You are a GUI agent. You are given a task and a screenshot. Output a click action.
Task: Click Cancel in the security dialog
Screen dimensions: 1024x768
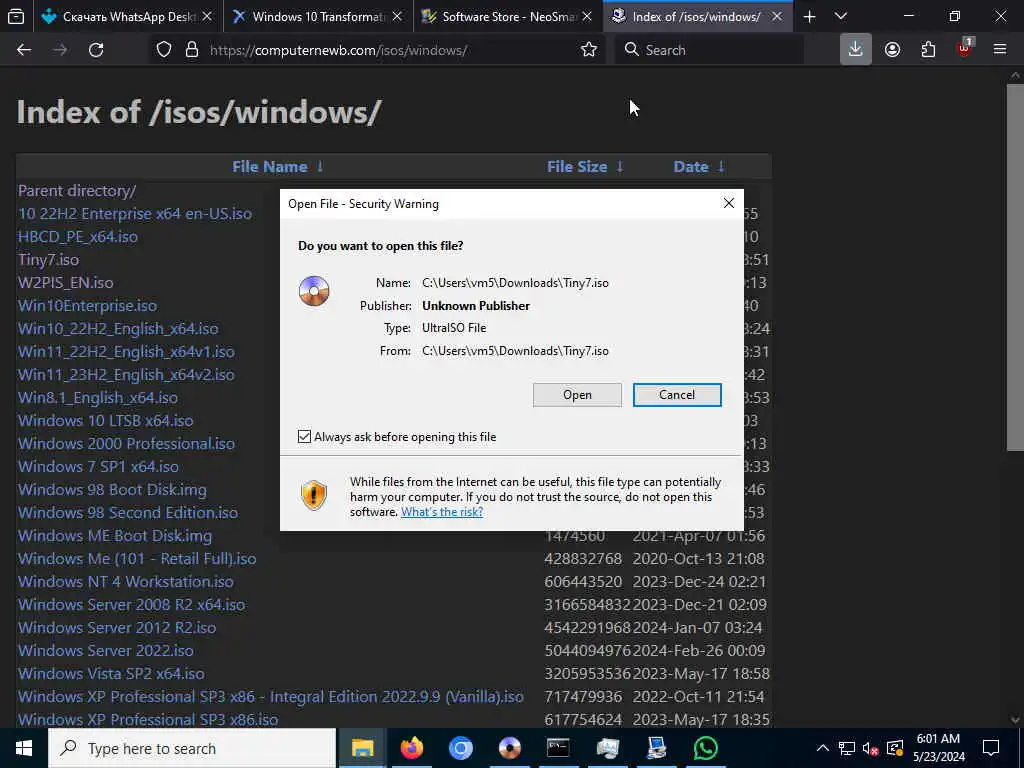tap(677, 394)
